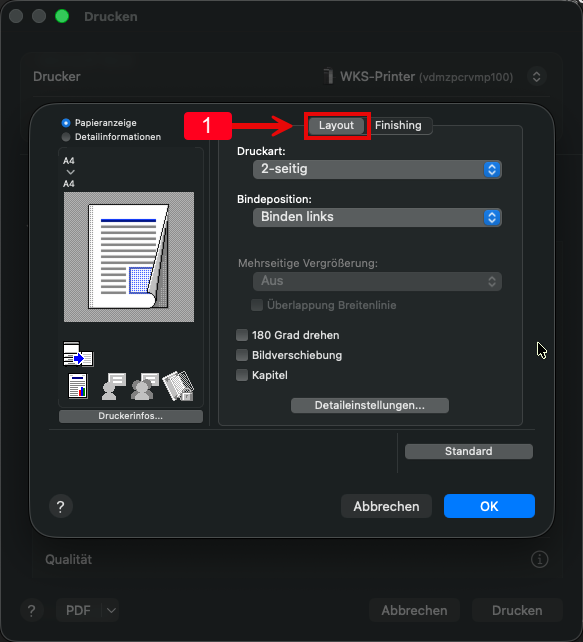
Task: Click Abbrechen in the printer settings sheet
Action: coord(386,506)
